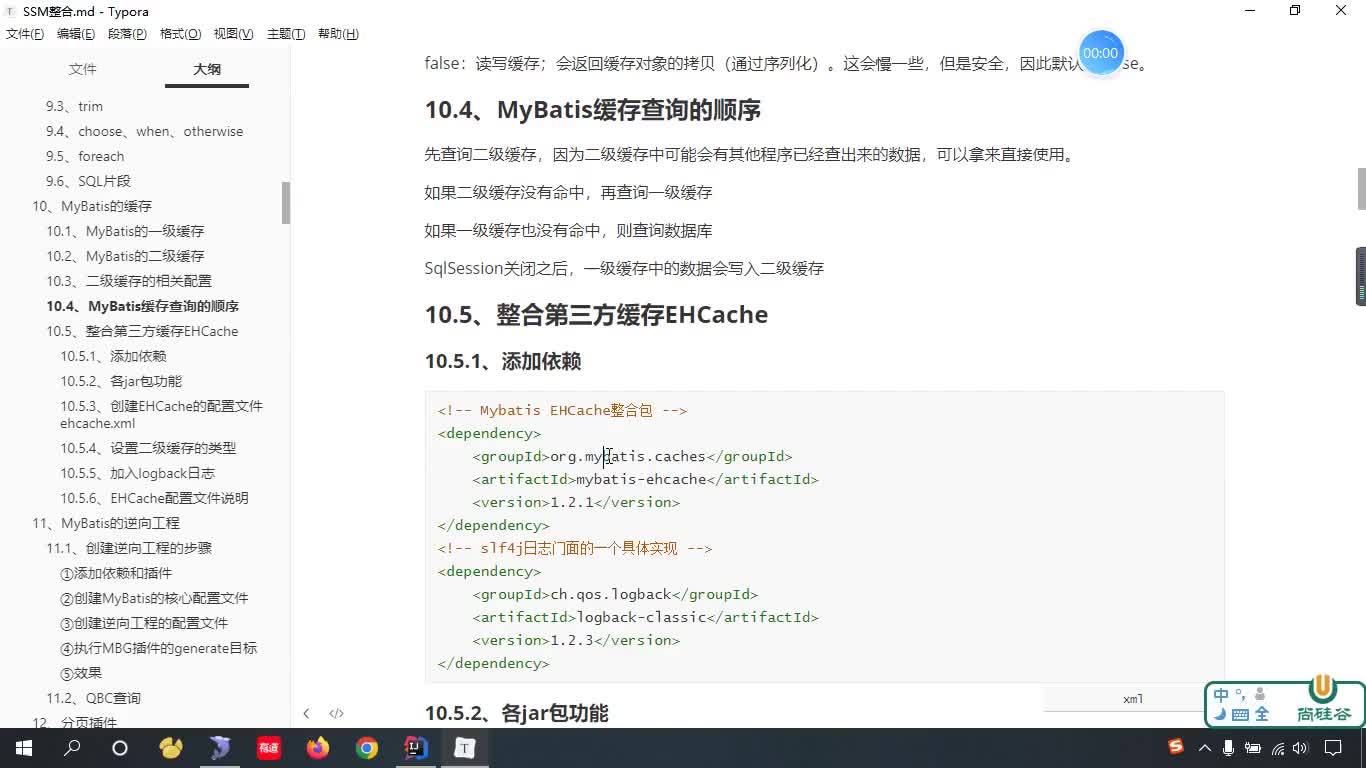Go to outline ③创建逆向工程的配置文件
This screenshot has height=768, width=1366.
(x=144, y=623)
